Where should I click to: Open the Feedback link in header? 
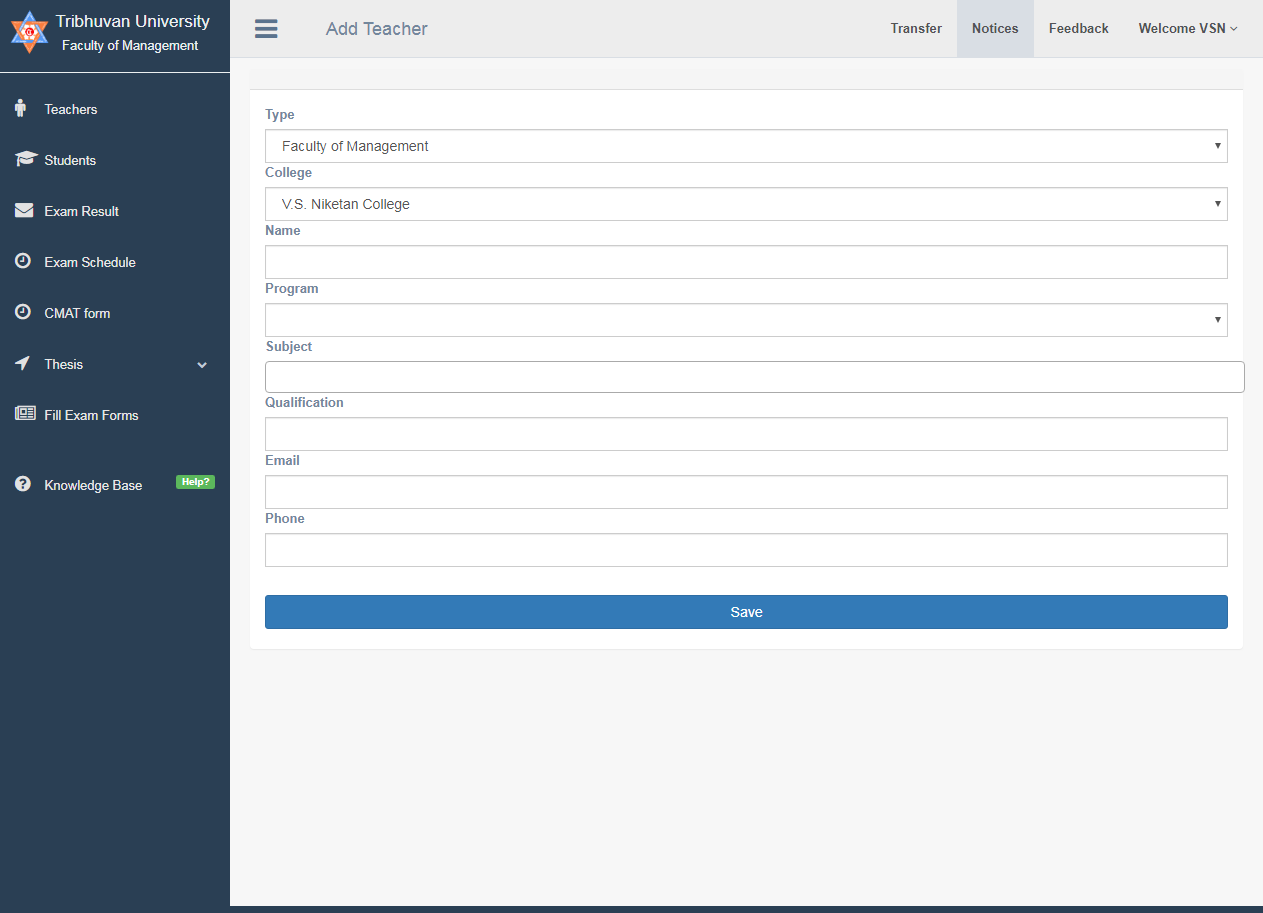(x=1078, y=29)
